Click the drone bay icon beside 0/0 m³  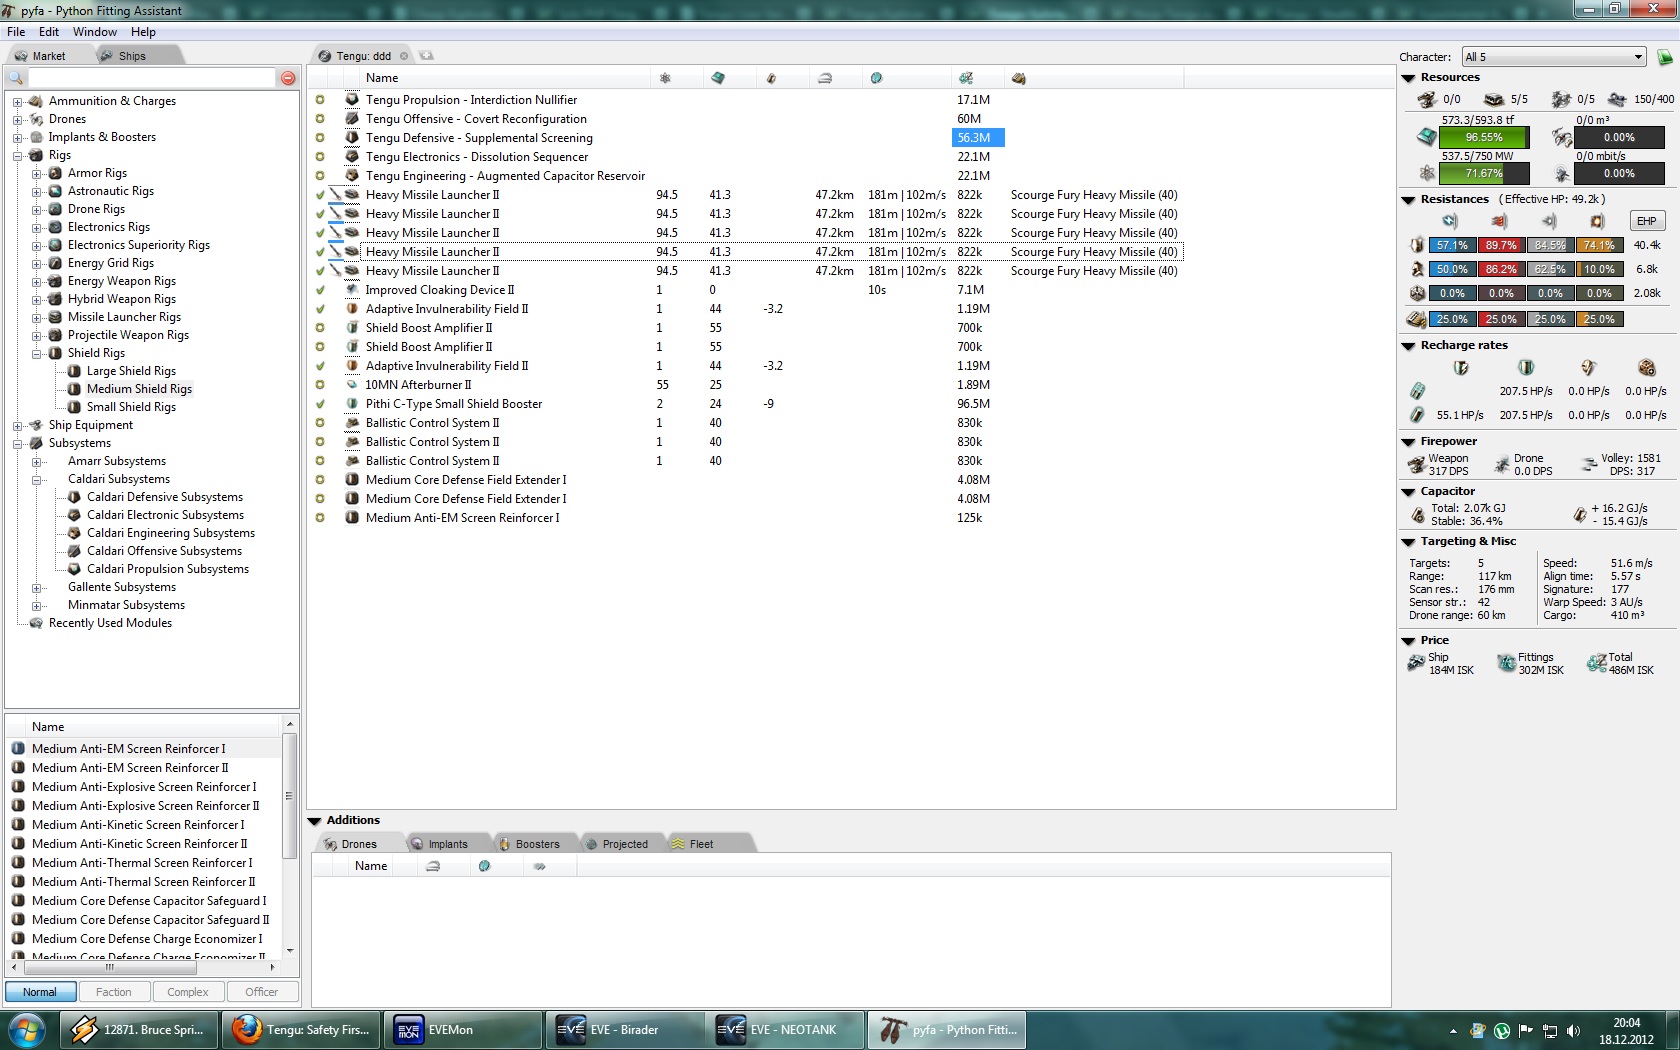pyautogui.click(x=1561, y=137)
